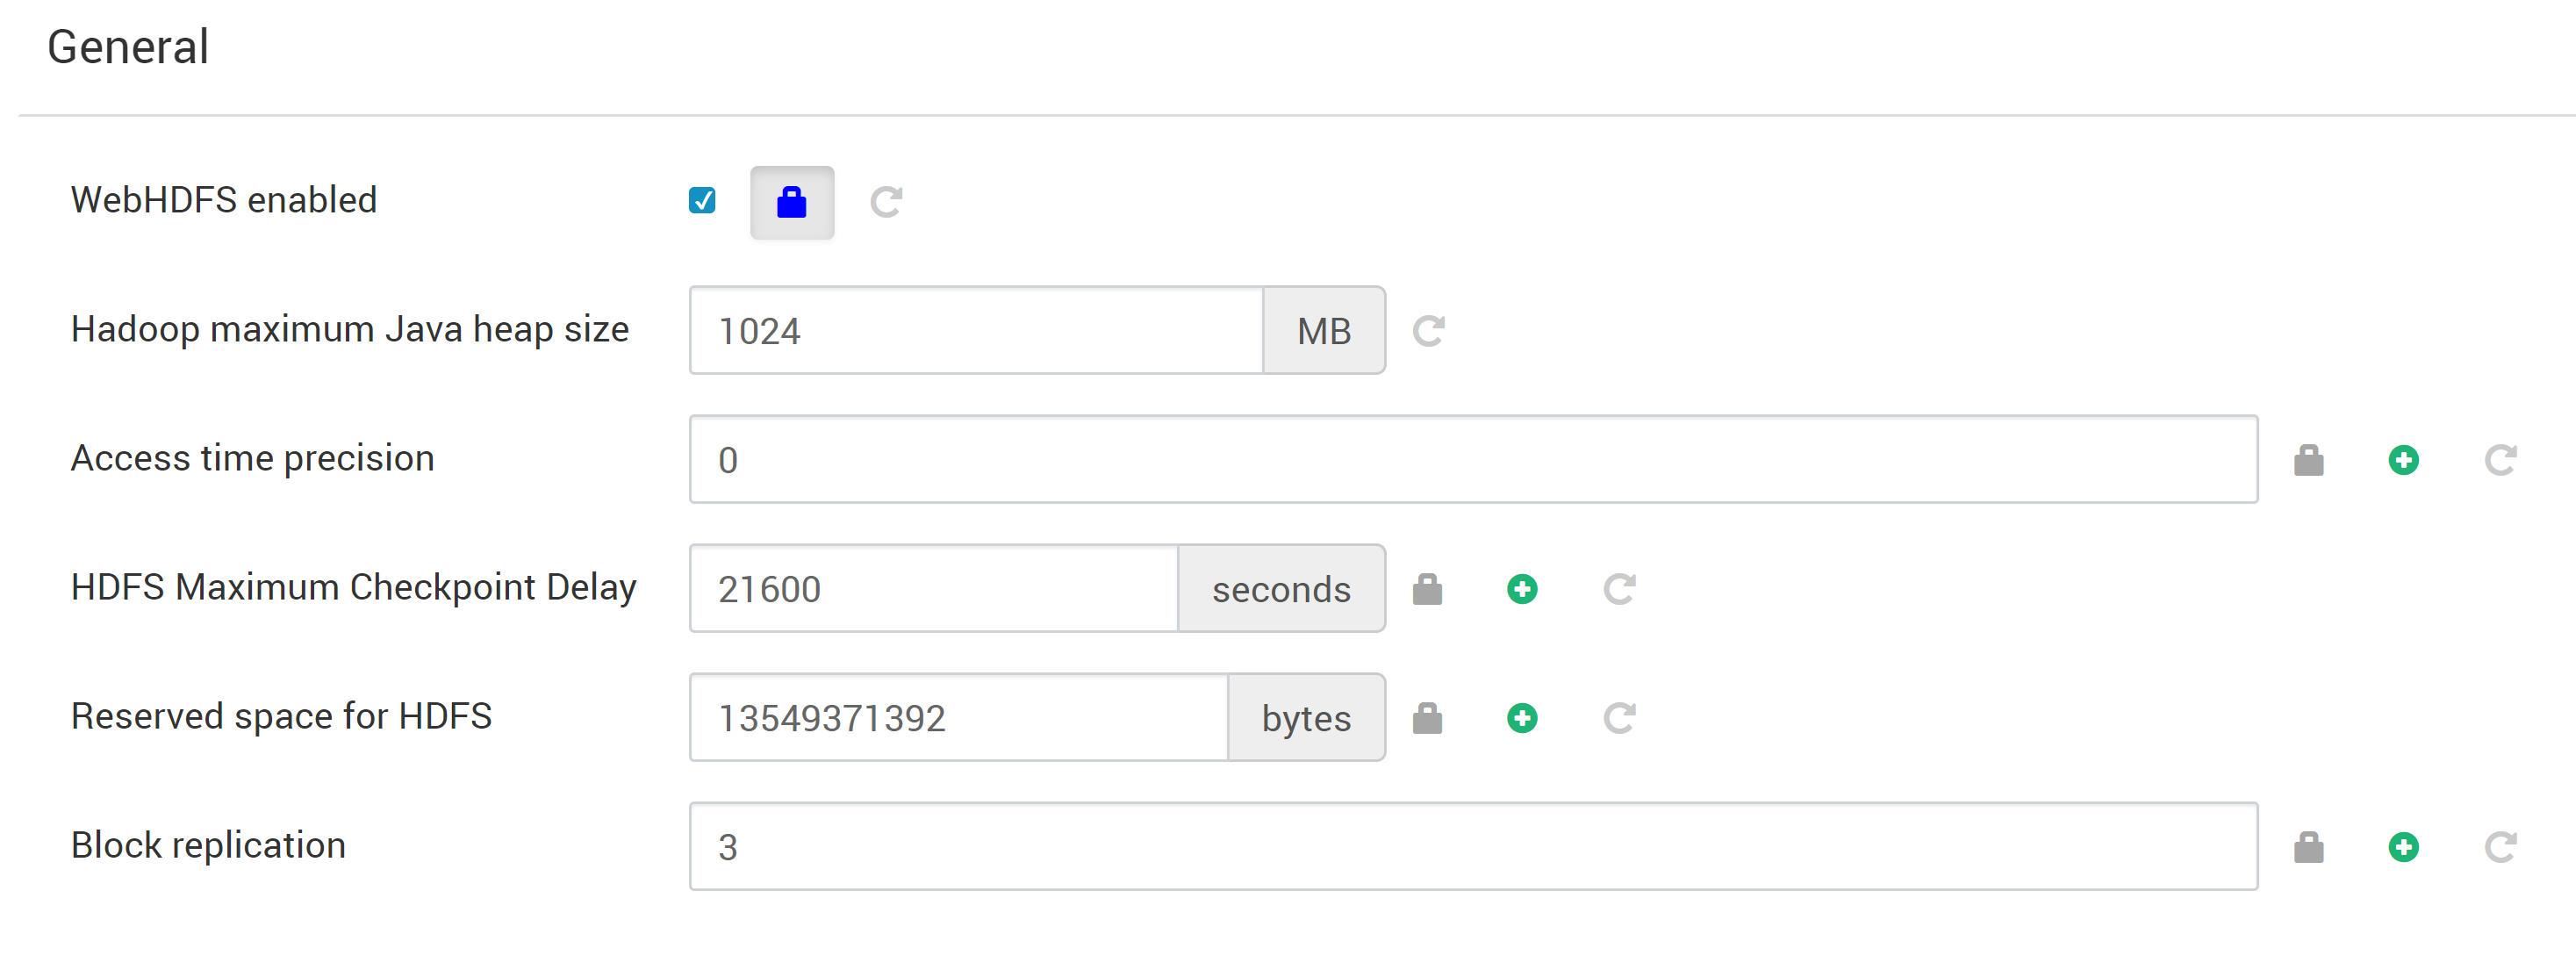The height and width of the screenshot is (970, 2576).
Task: Add override for Access time precision
Action: [2403, 460]
